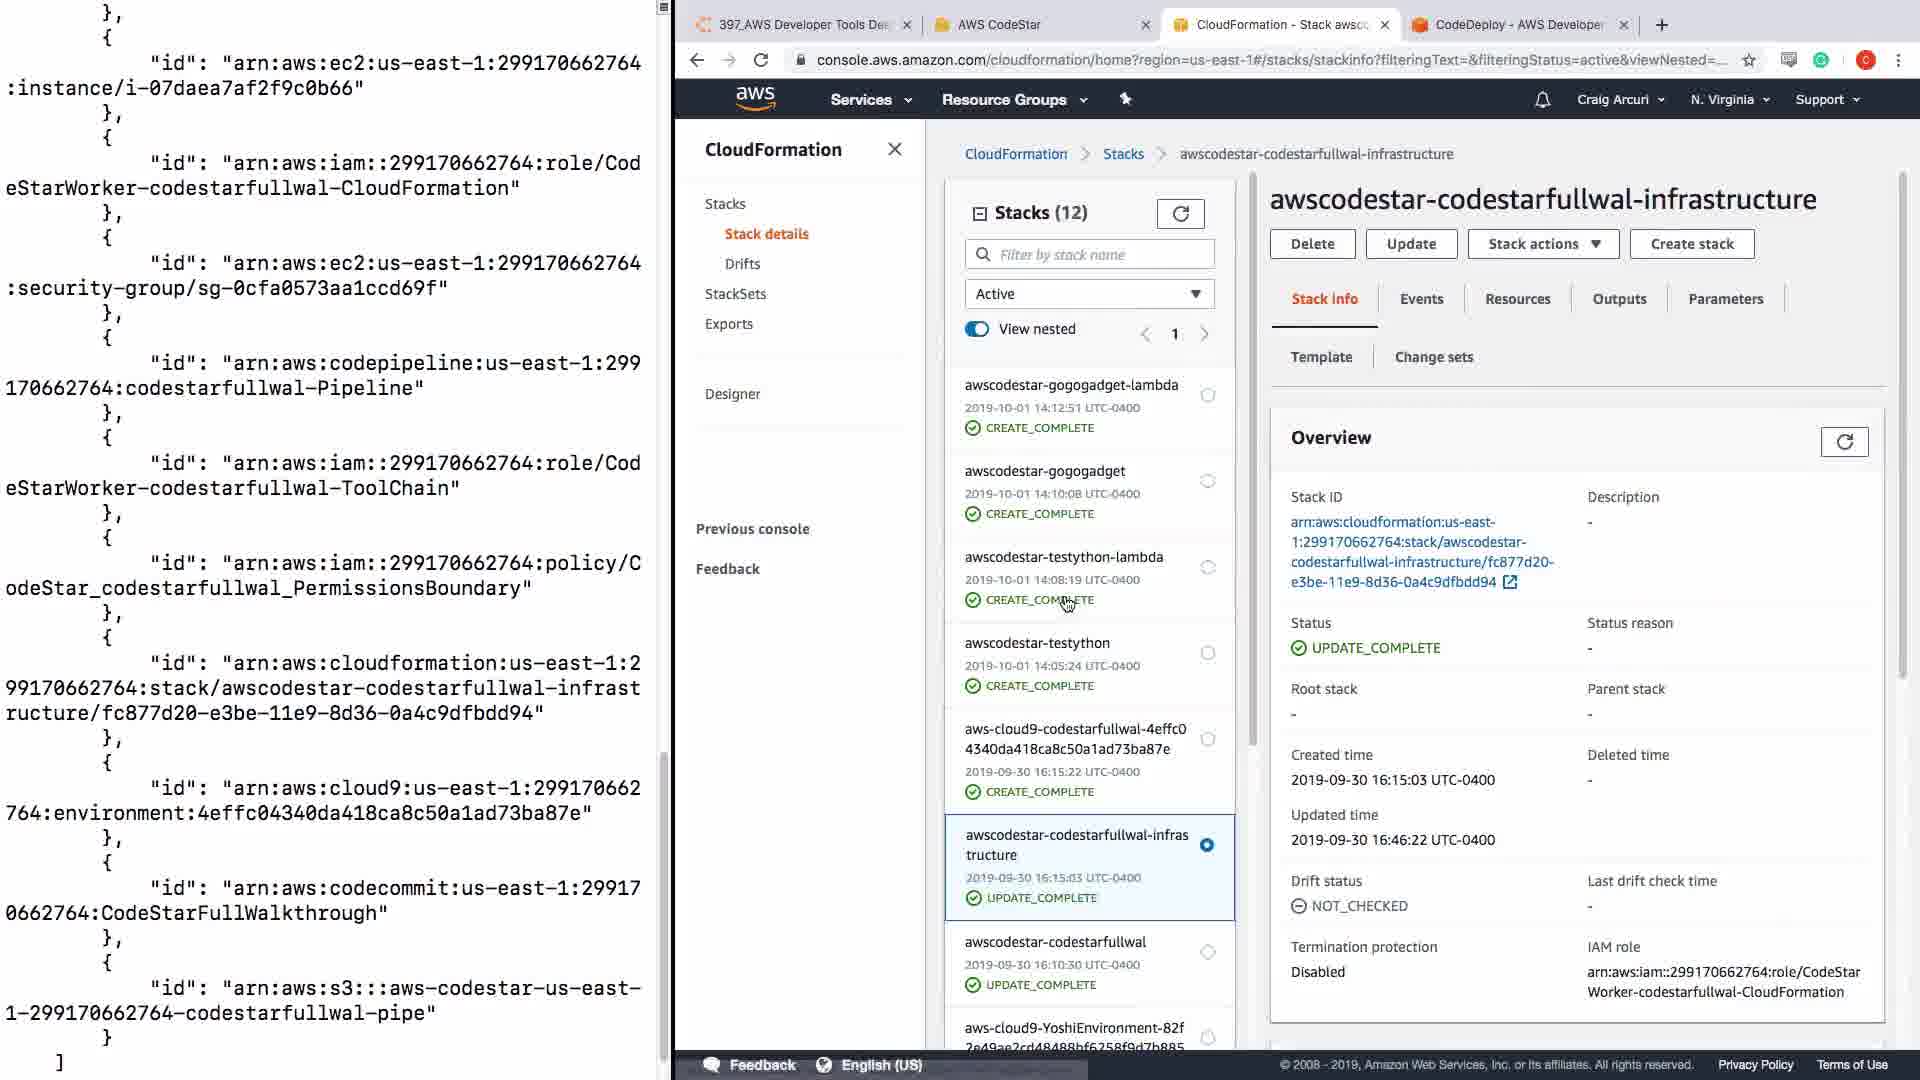This screenshot has width=1920, height=1080.
Task: Refresh the Stacks list
Action: (1180, 213)
